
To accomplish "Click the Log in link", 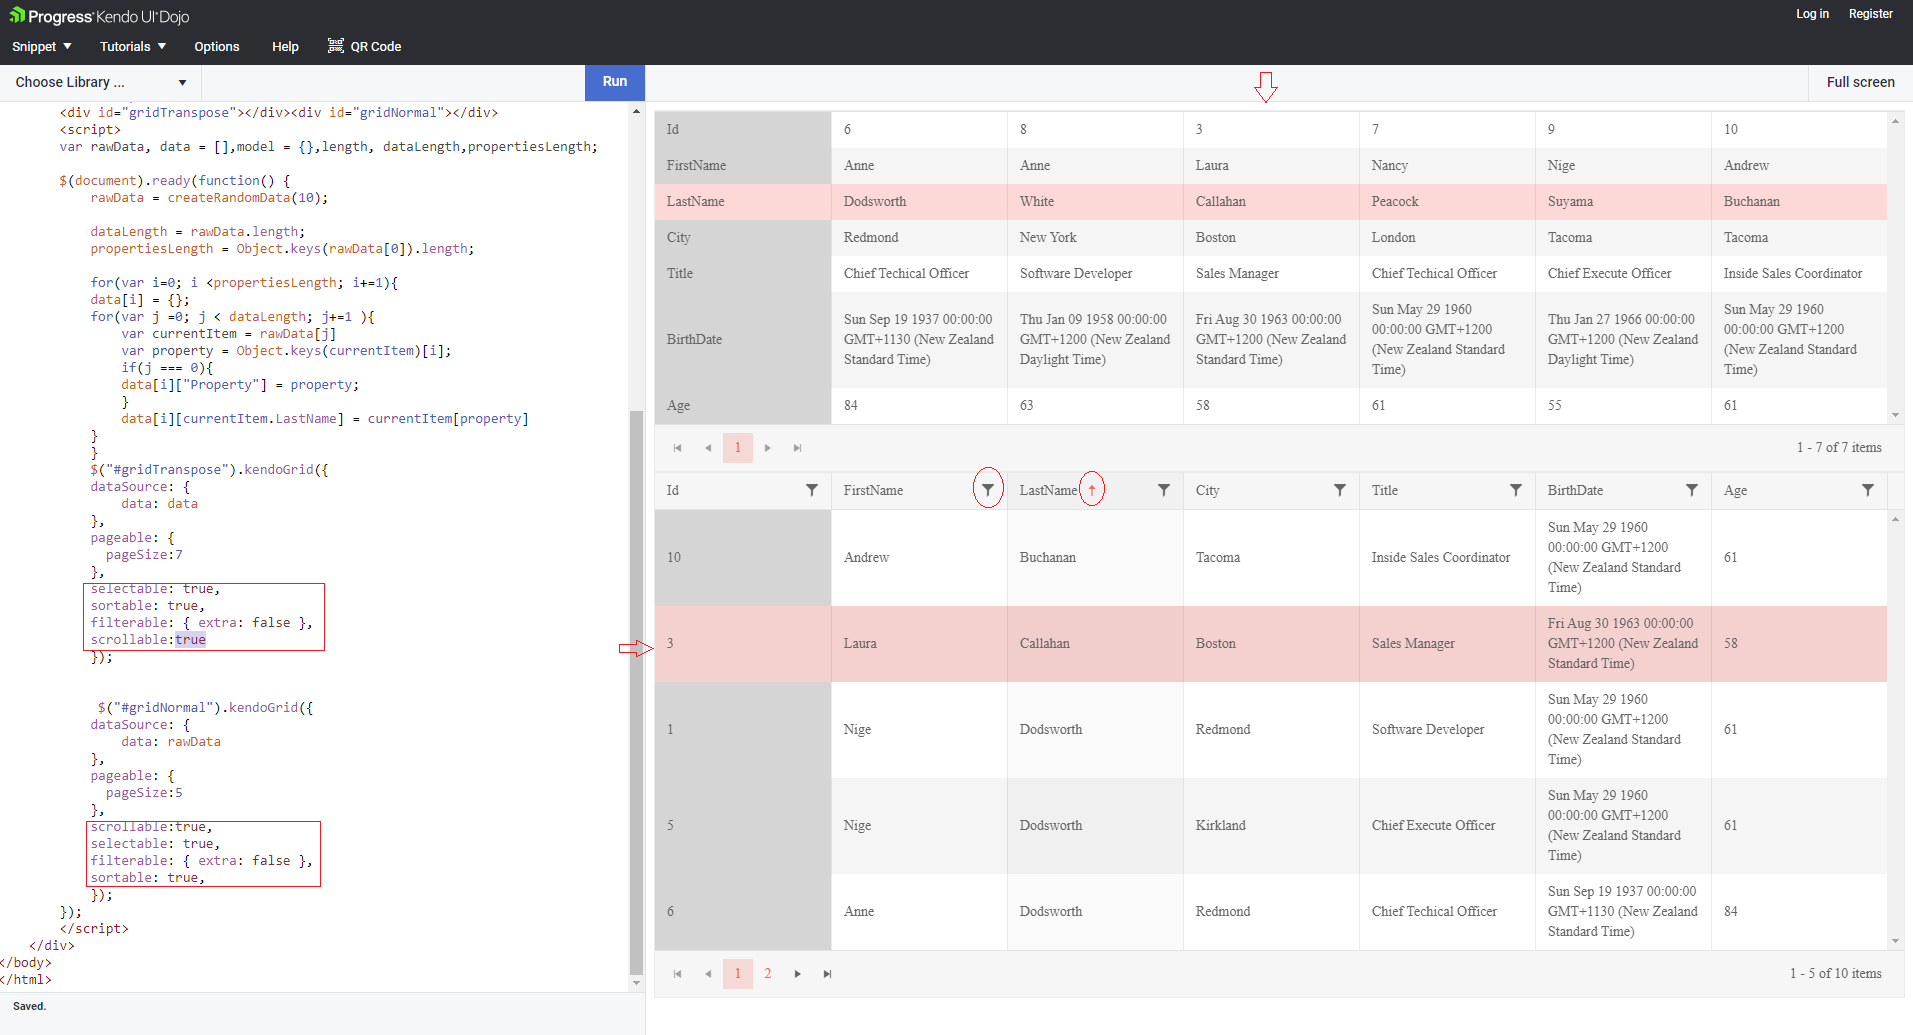I will (1812, 14).
